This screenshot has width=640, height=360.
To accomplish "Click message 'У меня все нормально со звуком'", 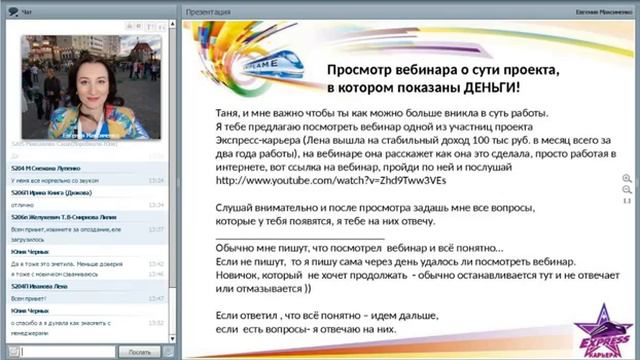I will coord(55,180).
